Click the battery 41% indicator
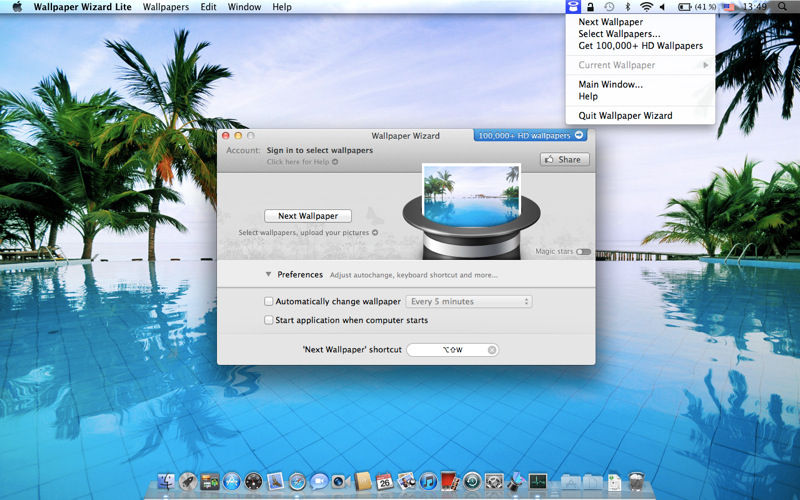This screenshot has height=500, width=800. pos(697,7)
